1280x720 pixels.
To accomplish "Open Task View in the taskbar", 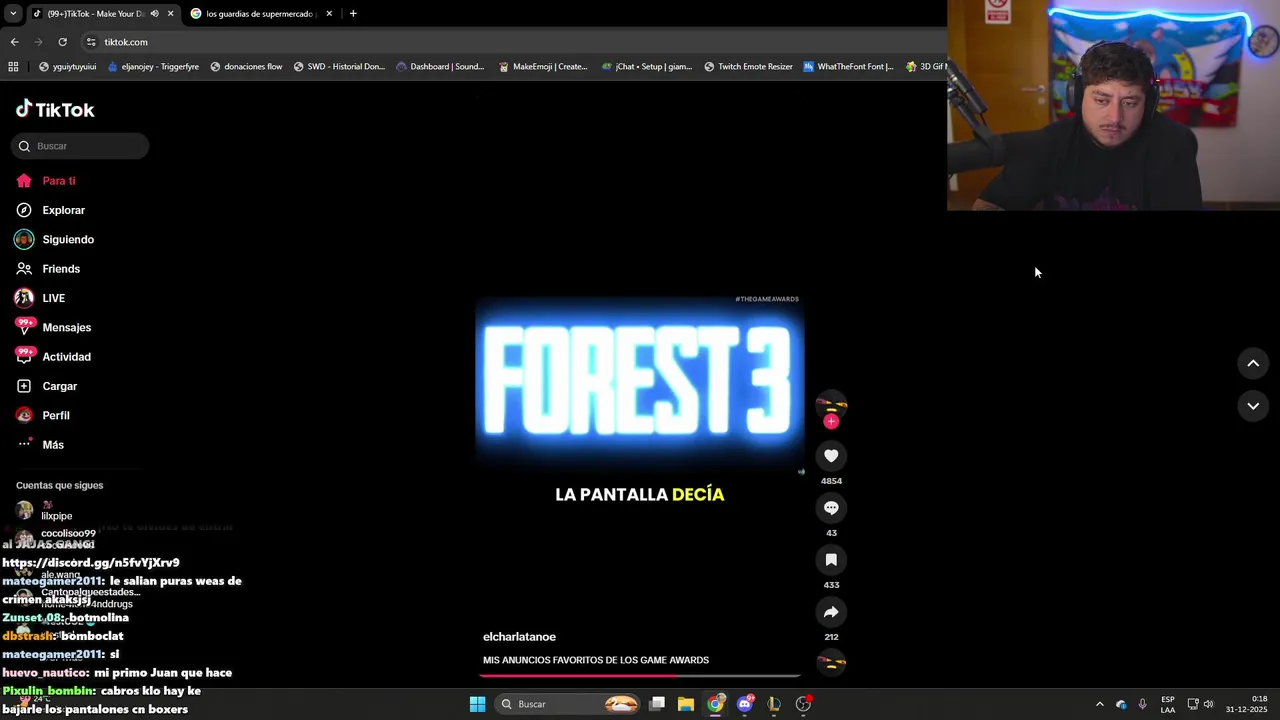I will pos(657,704).
